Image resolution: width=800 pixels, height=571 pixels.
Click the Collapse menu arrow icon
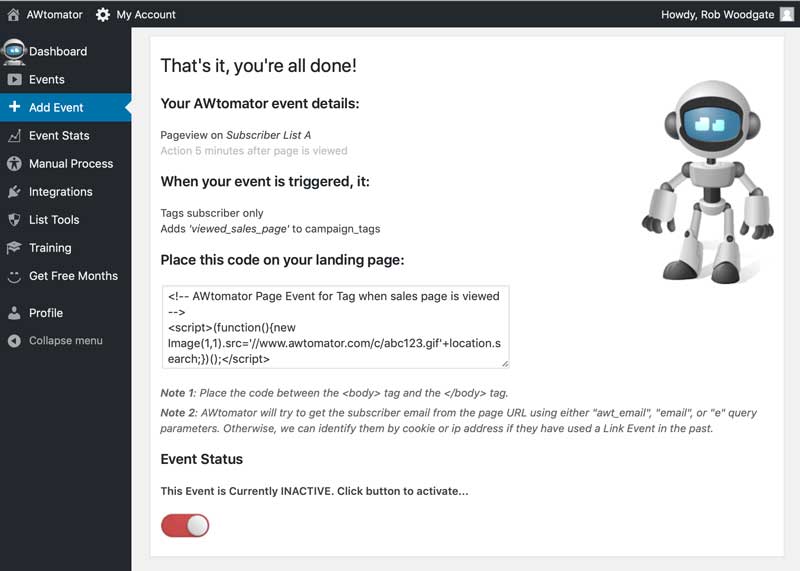coord(14,341)
